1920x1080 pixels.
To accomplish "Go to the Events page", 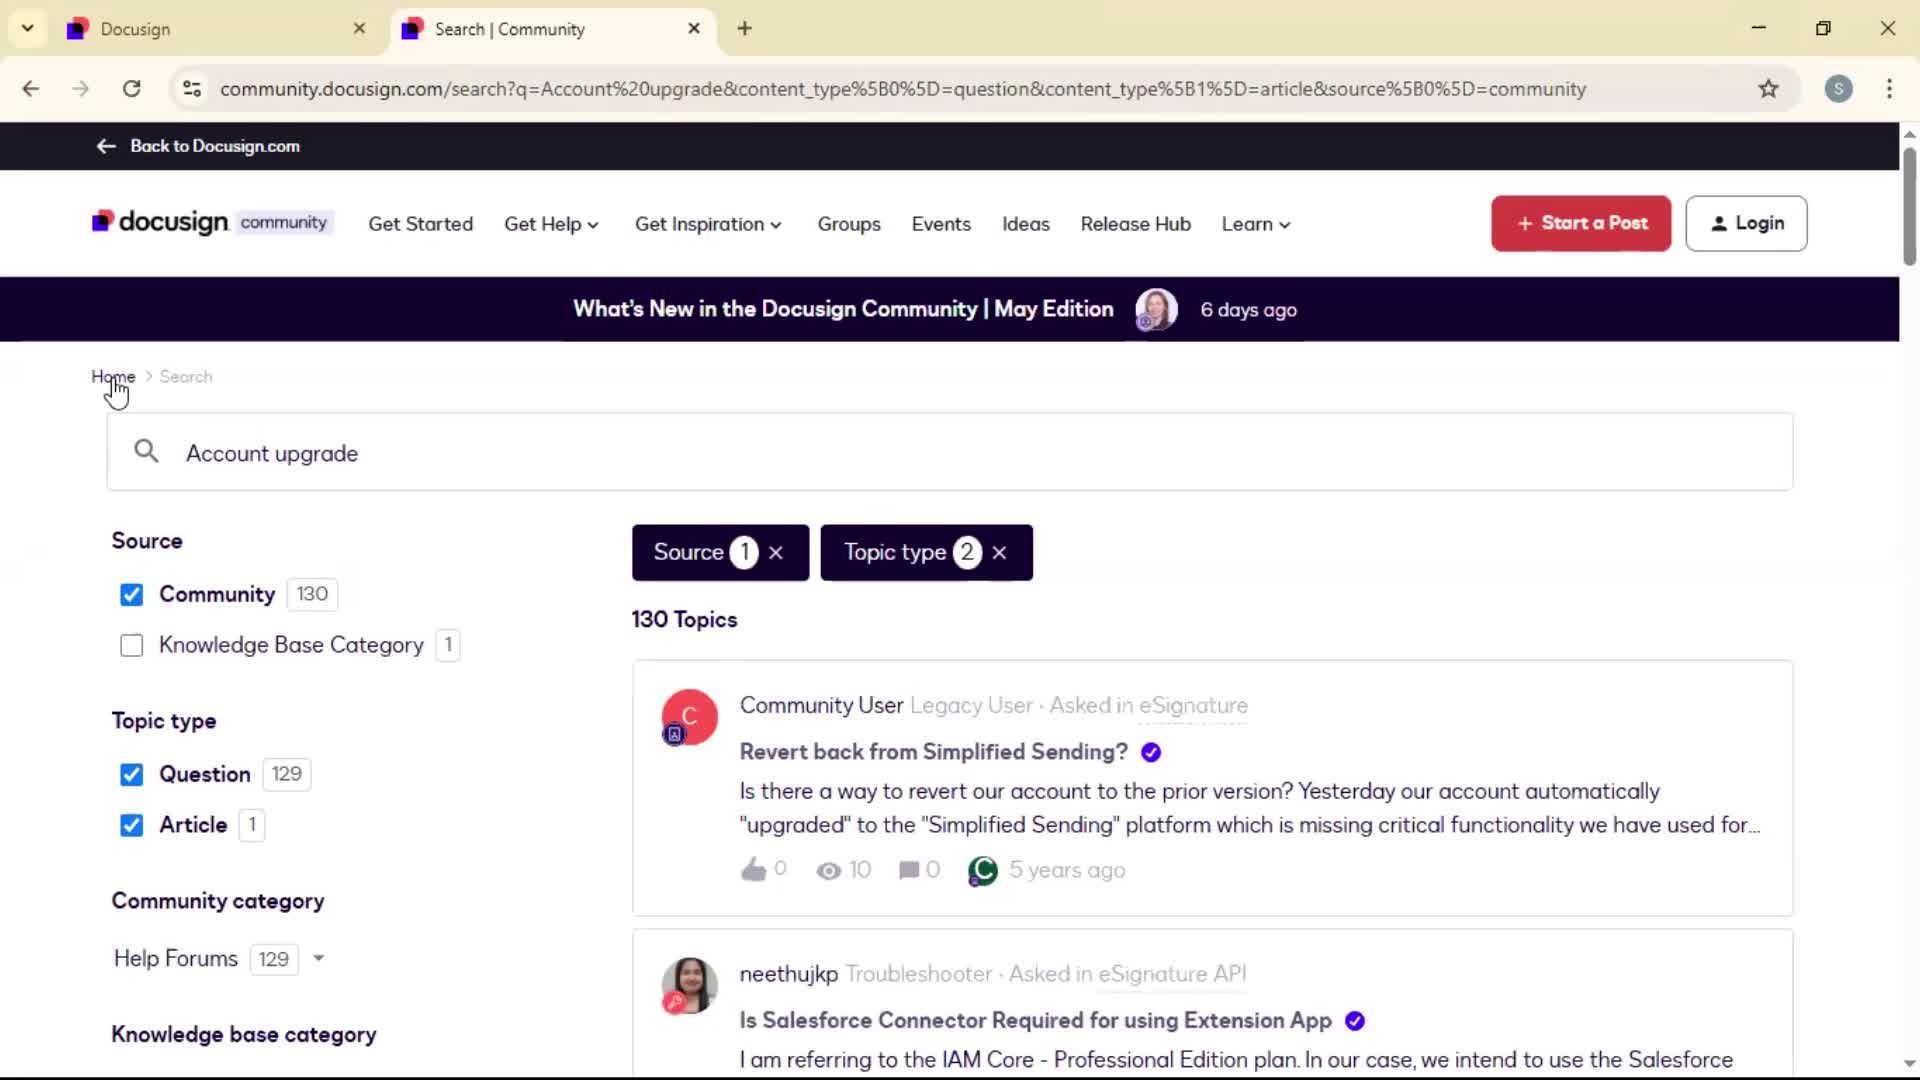I will point(941,224).
